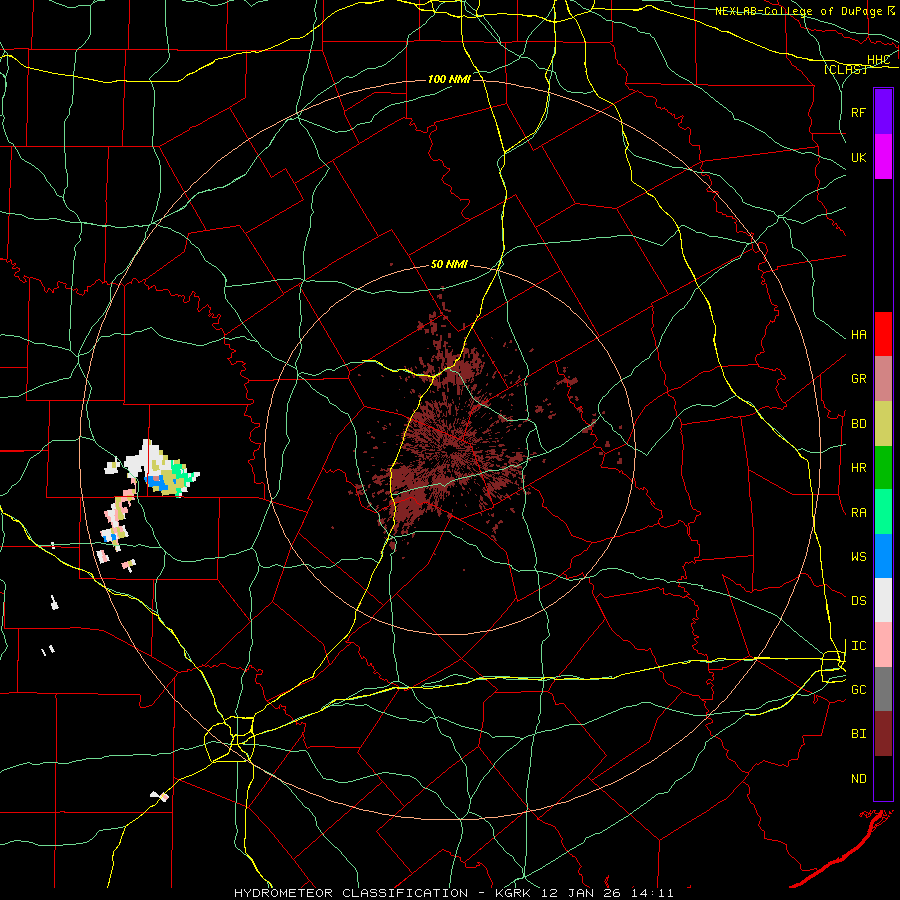Click the black ND legend swatch
This screenshot has width=900, height=900.
883,778
